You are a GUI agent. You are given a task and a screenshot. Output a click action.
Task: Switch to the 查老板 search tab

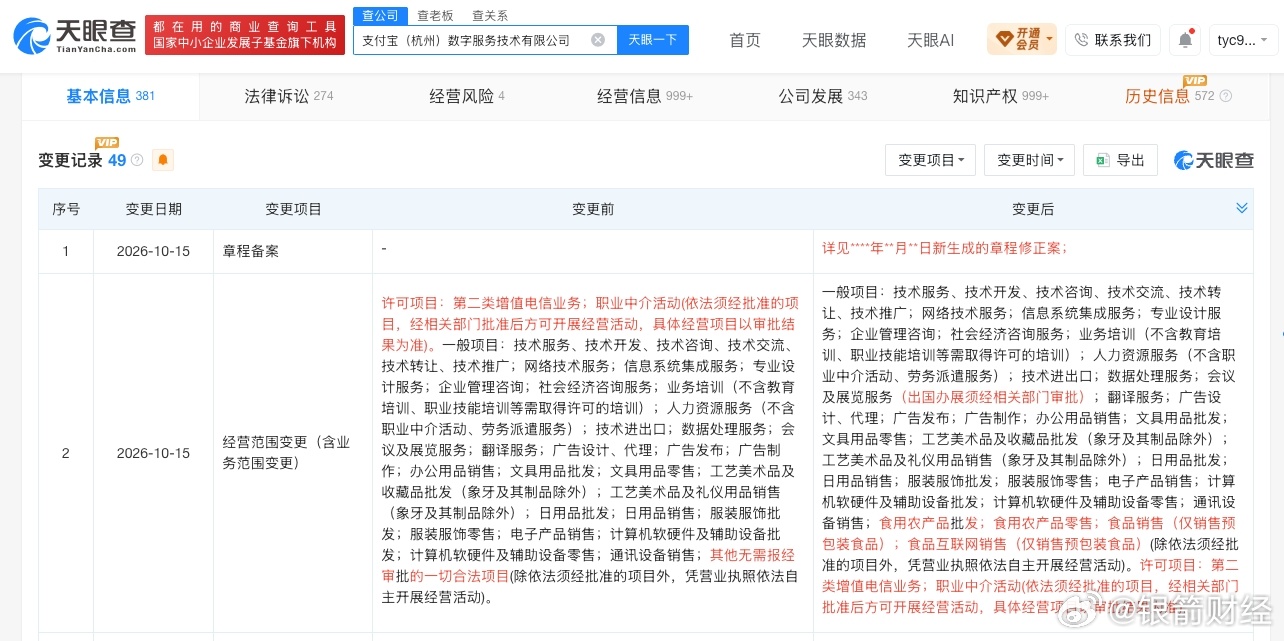point(435,15)
